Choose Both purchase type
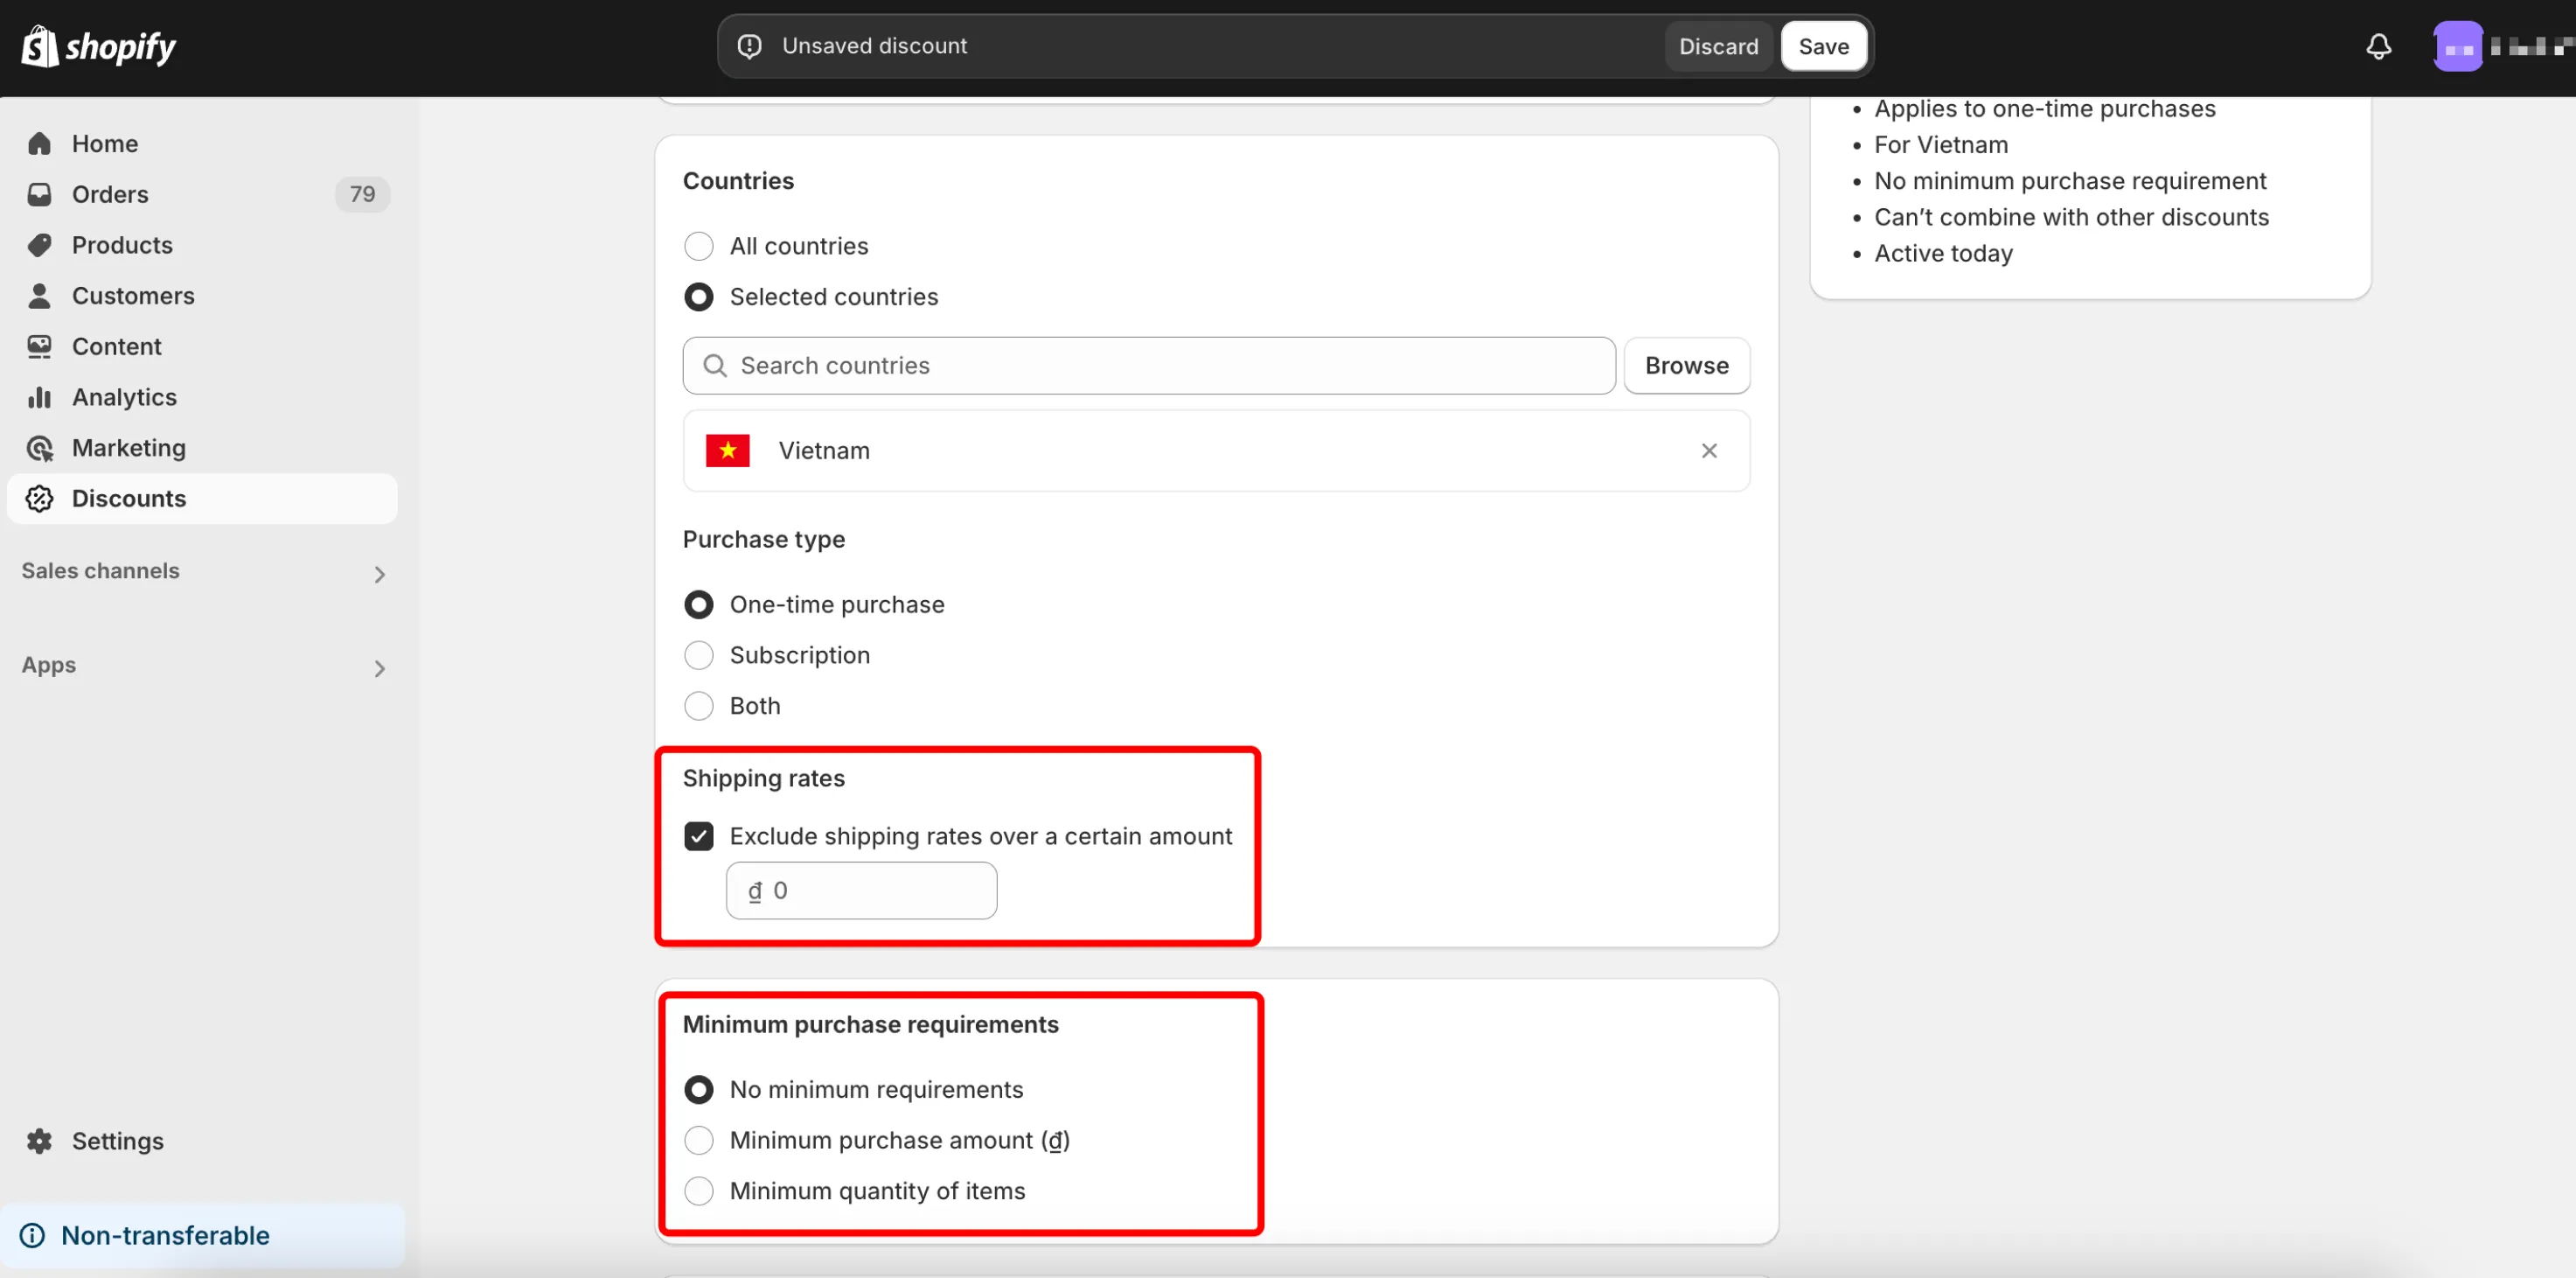The image size is (2576, 1278). pos(698,706)
